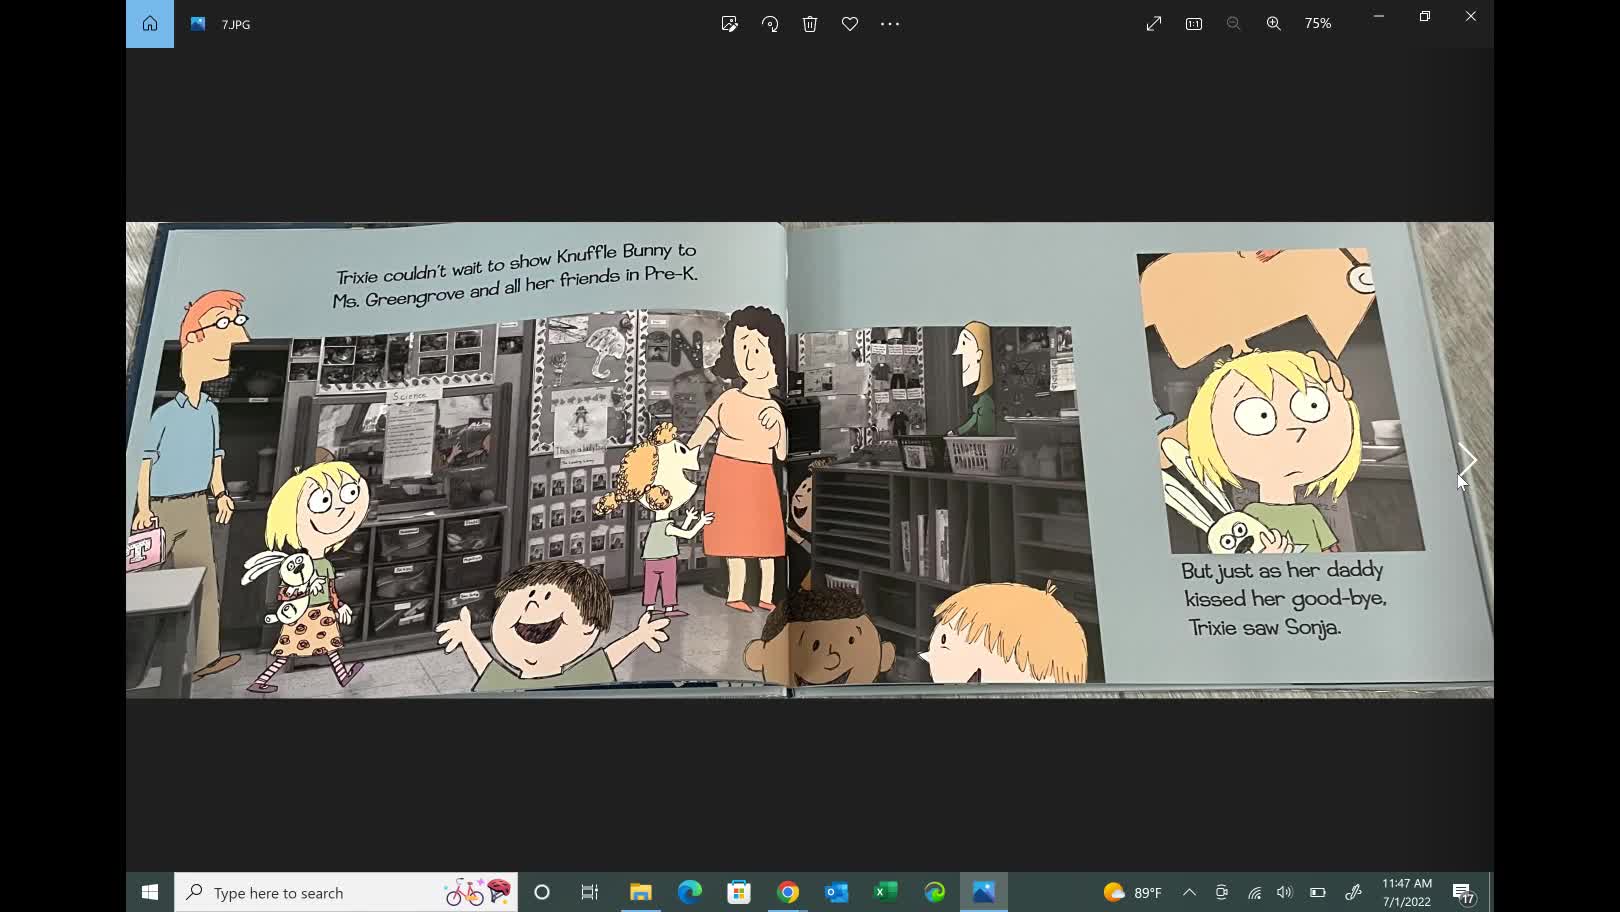
Task: Select the Edit & Create tool
Action: pyautogui.click(x=729, y=23)
